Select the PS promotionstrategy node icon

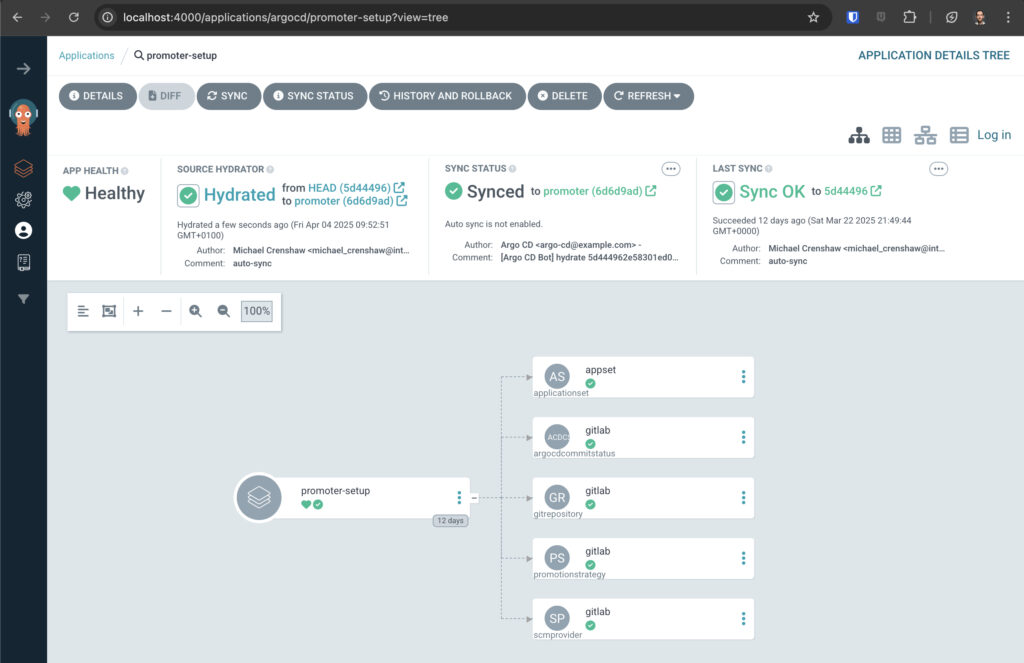click(557, 558)
